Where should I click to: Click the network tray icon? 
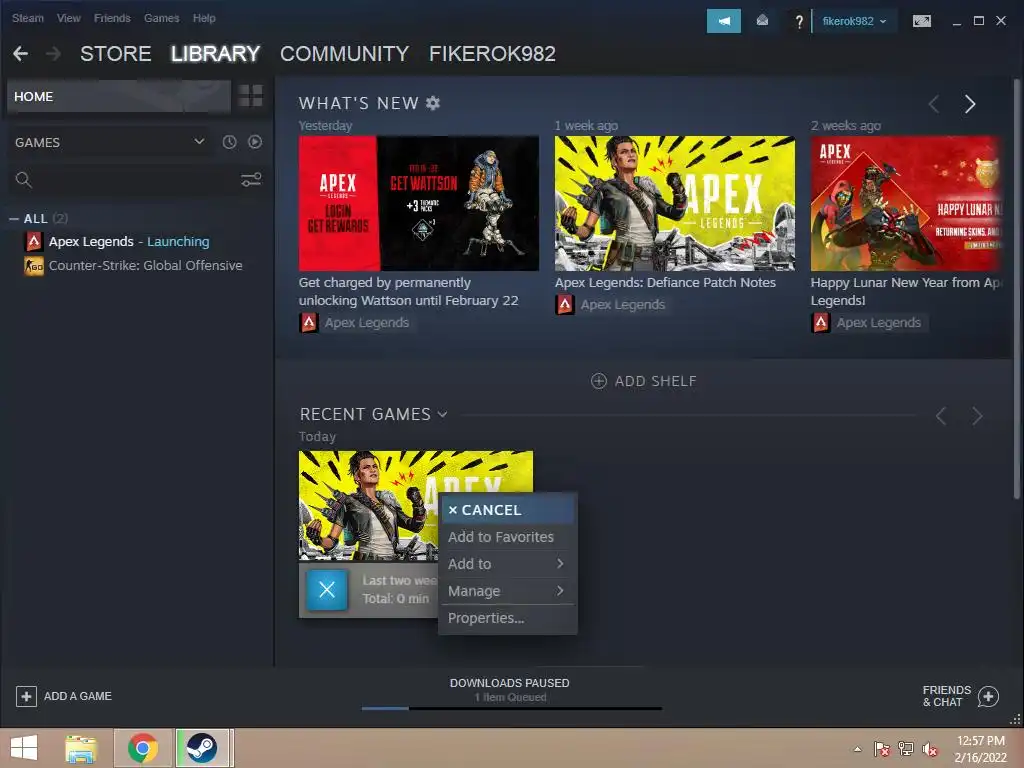click(906, 749)
